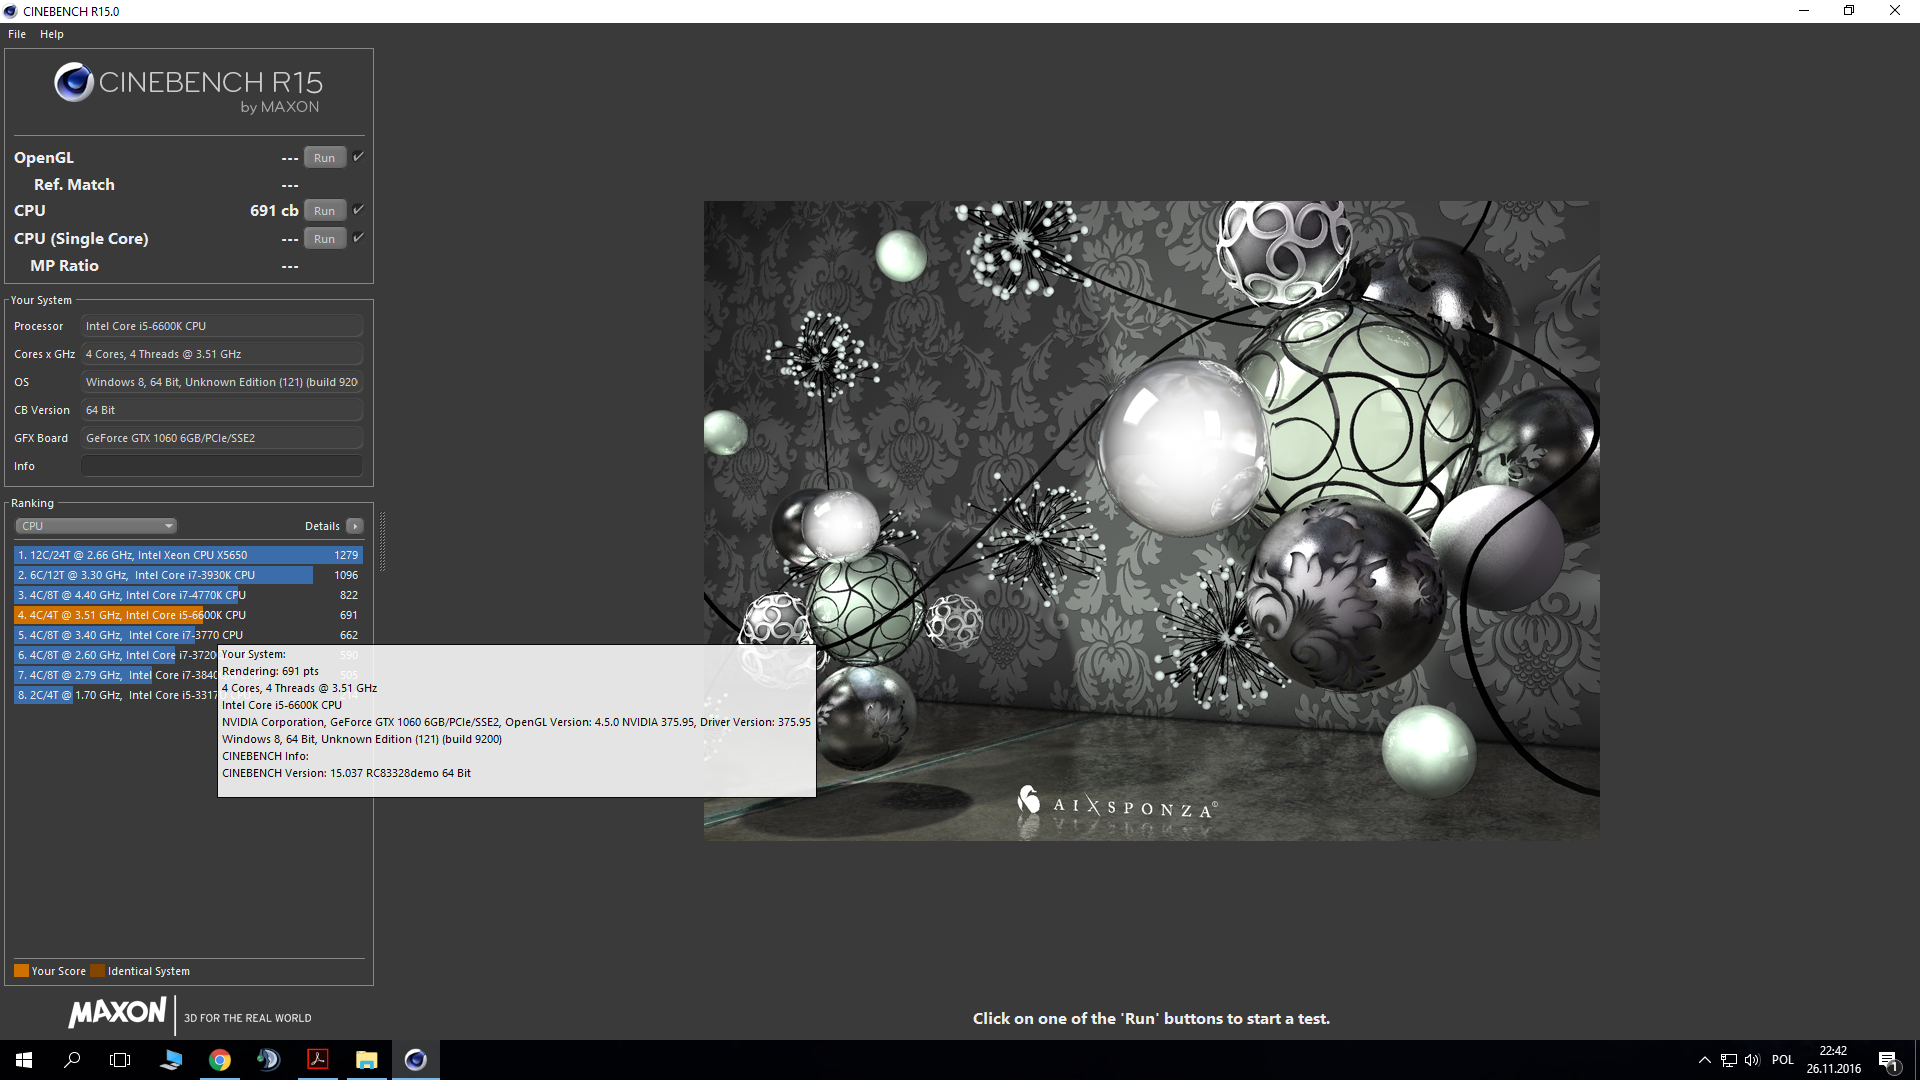
Task: Open Adobe Acrobat from the taskbar
Action: coord(318,1060)
